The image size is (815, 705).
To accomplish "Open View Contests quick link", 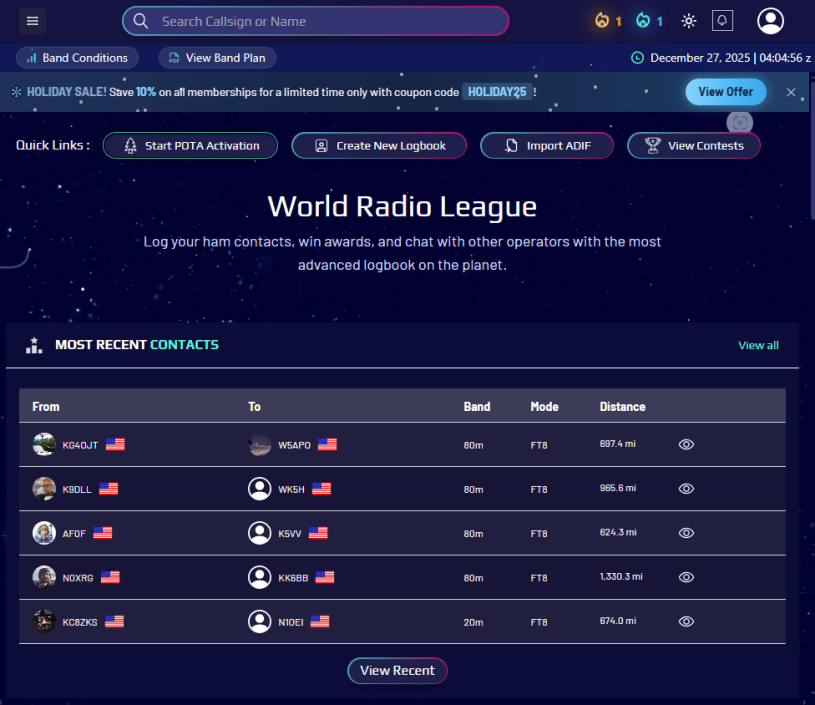I will point(694,146).
